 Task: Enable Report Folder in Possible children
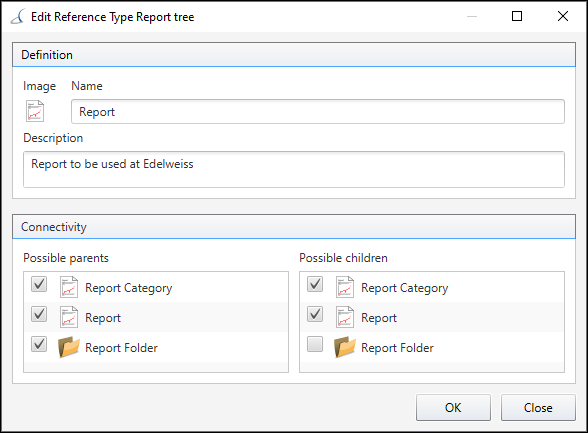coord(315,344)
